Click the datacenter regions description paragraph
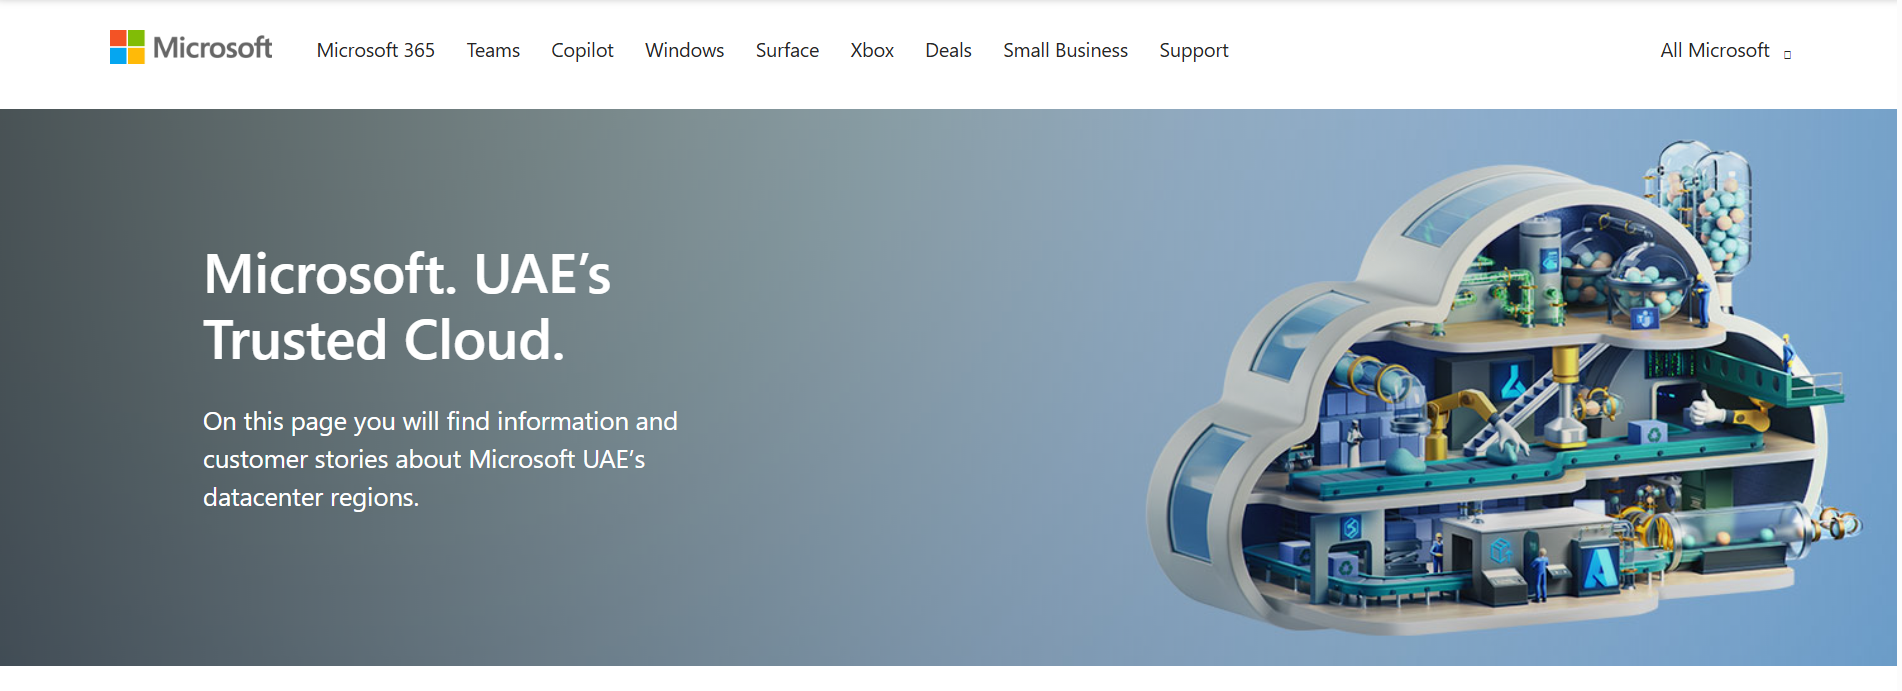1902x691 pixels. (440, 459)
